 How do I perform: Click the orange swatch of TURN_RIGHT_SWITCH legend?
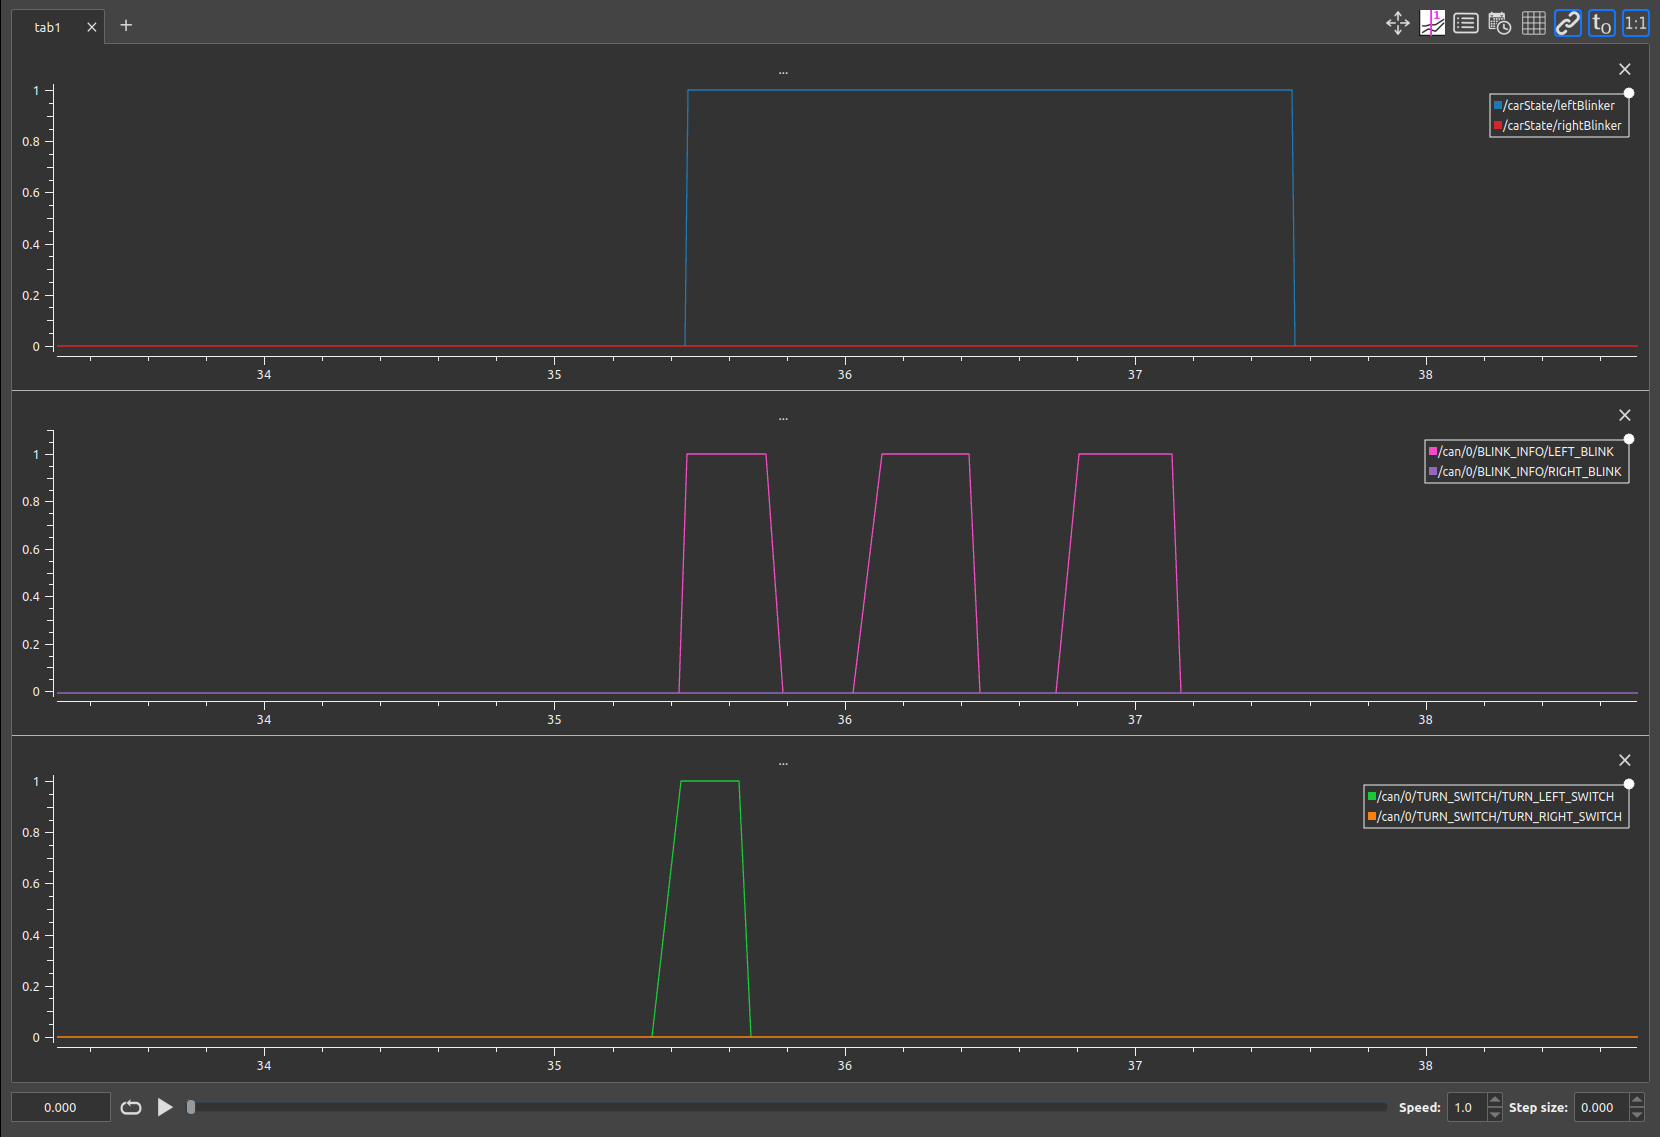[1372, 816]
